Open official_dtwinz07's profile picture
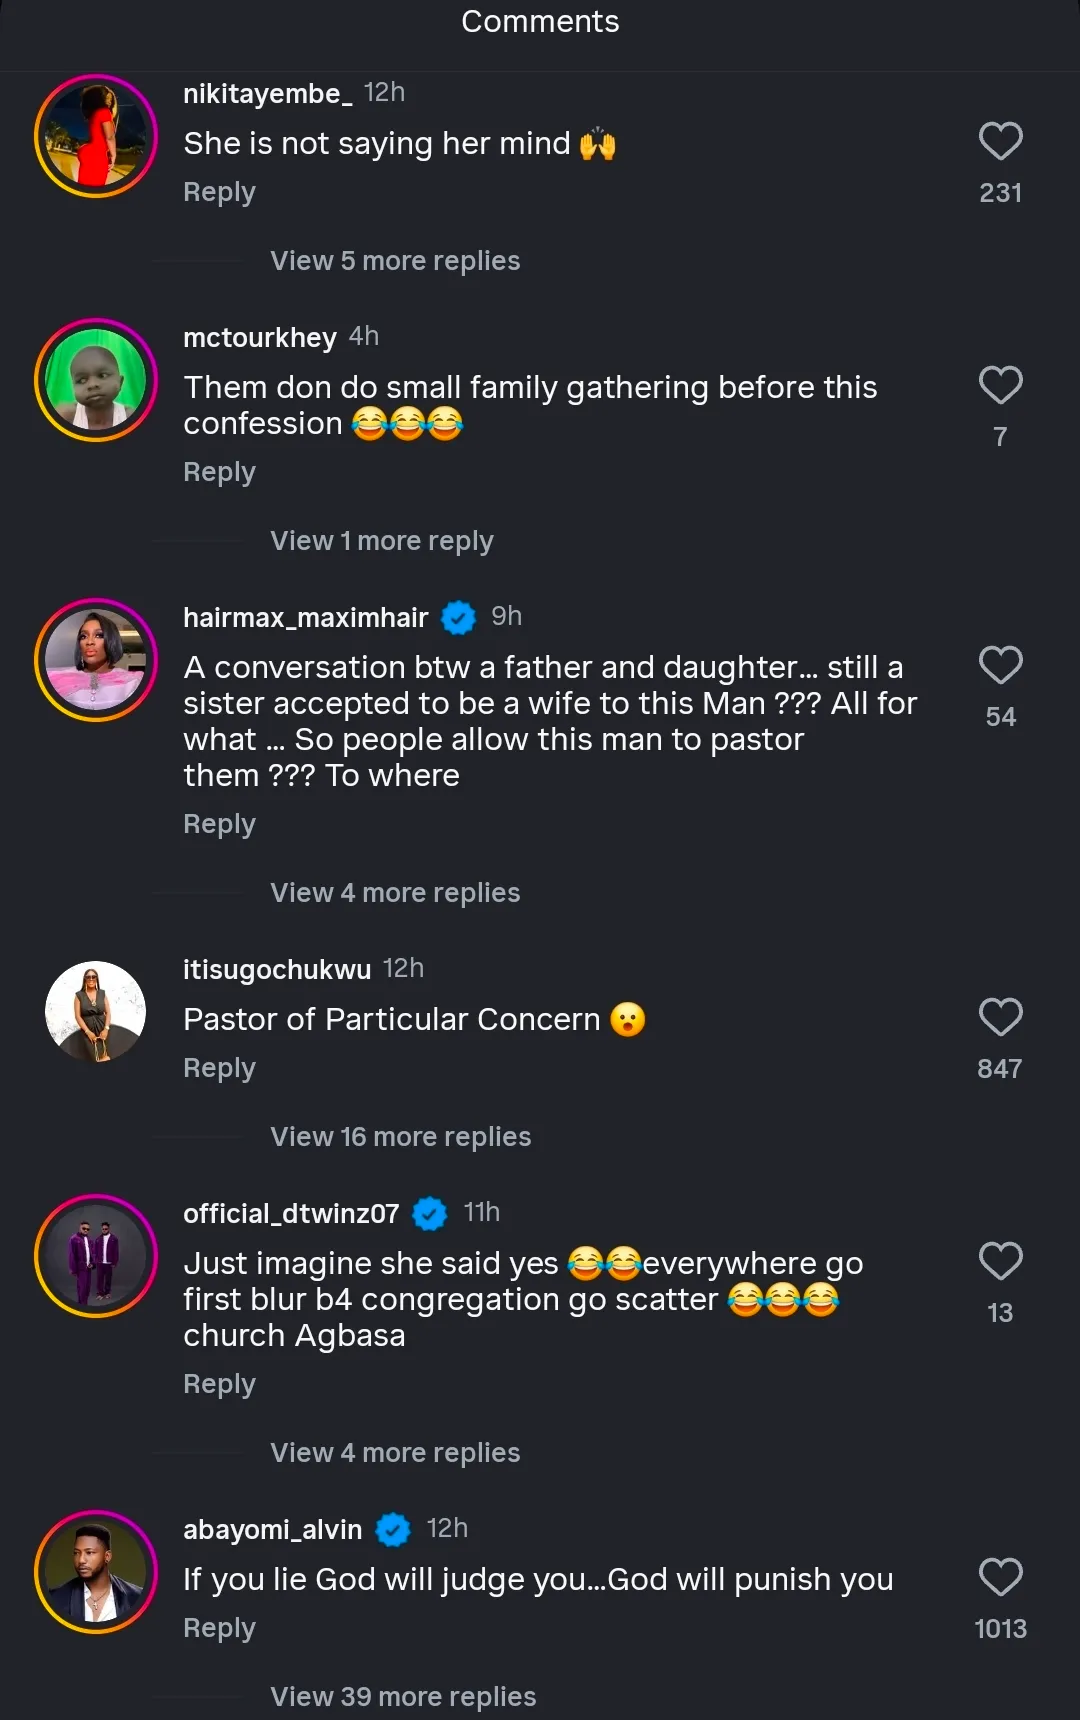Screen dimensions: 1080x1720 pos(96,1256)
